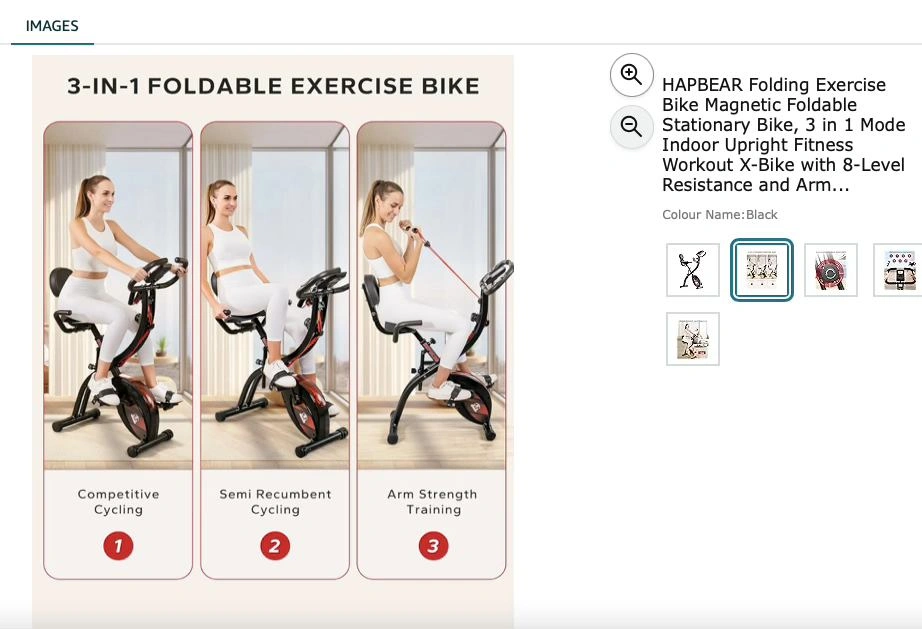Click the zoom in magnifier icon
This screenshot has height=629, width=922.
point(631,74)
